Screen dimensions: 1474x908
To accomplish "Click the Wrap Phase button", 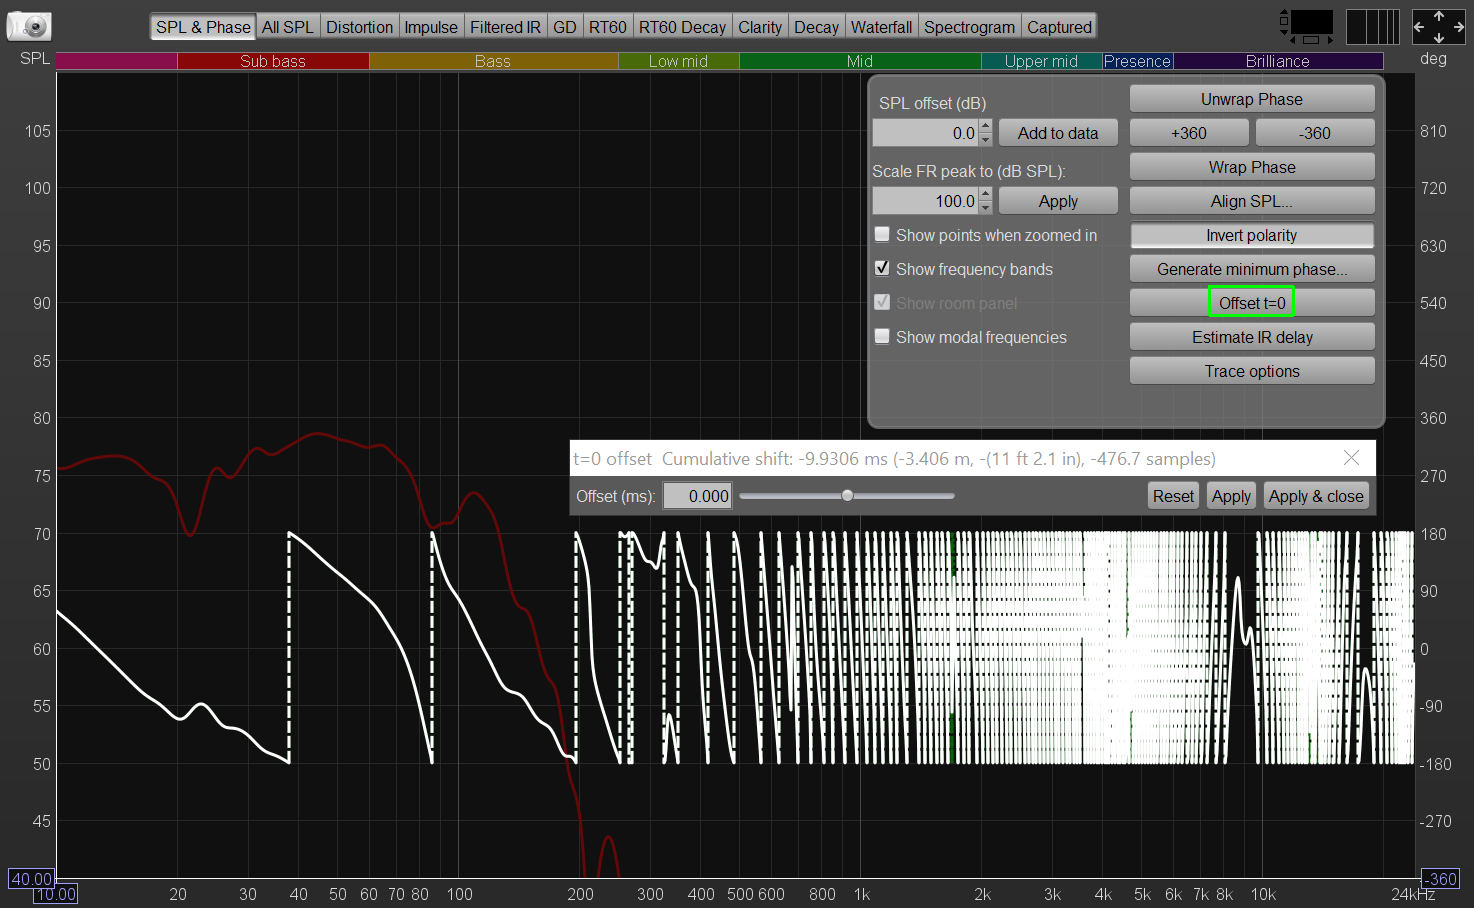I will [1252, 167].
